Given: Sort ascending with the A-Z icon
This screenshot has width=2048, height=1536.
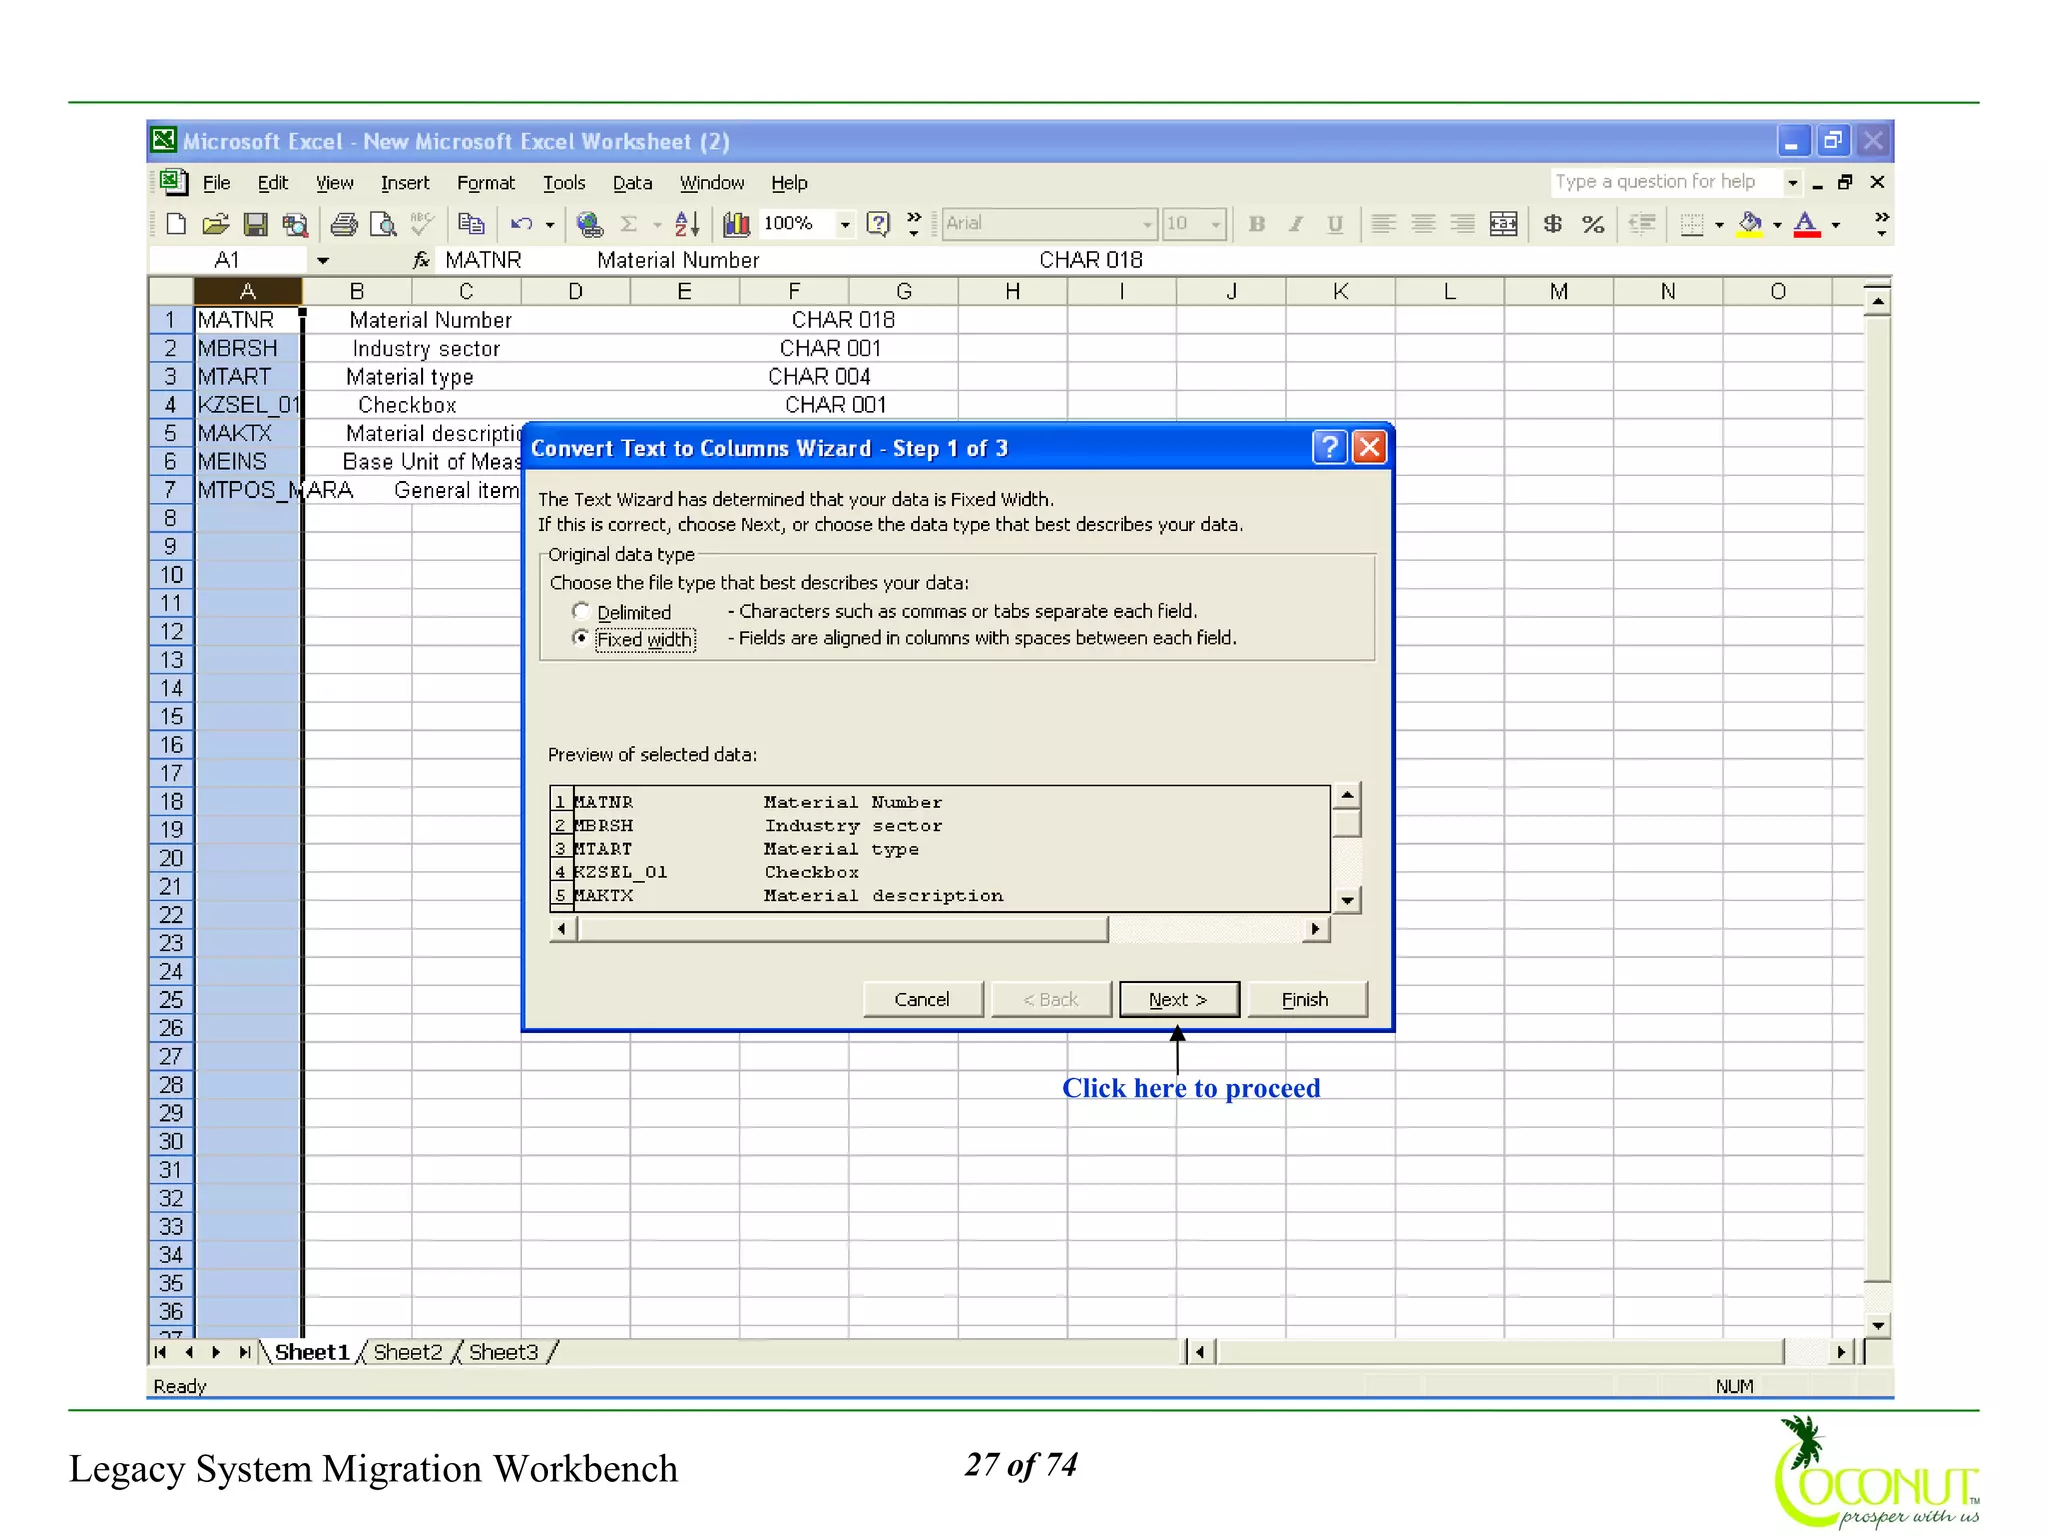Looking at the screenshot, I should [686, 224].
